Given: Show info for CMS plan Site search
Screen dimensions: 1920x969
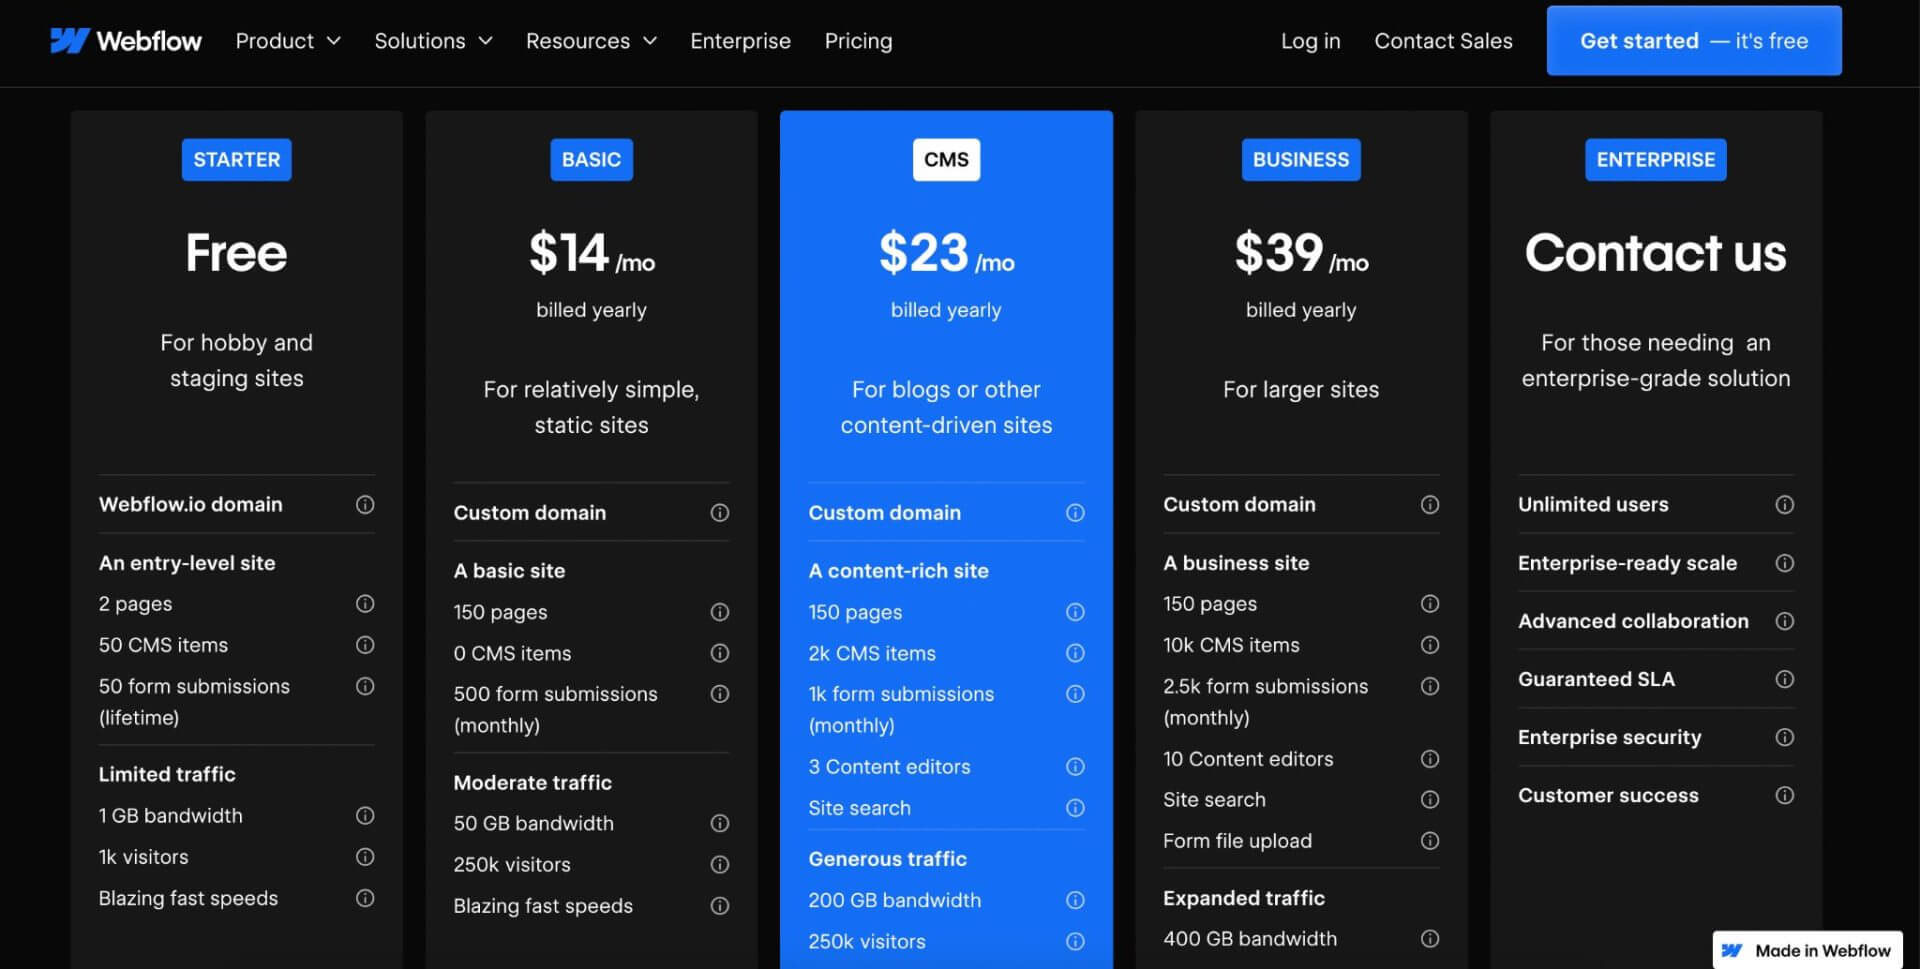Looking at the screenshot, I should pyautogui.click(x=1075, y=808).
